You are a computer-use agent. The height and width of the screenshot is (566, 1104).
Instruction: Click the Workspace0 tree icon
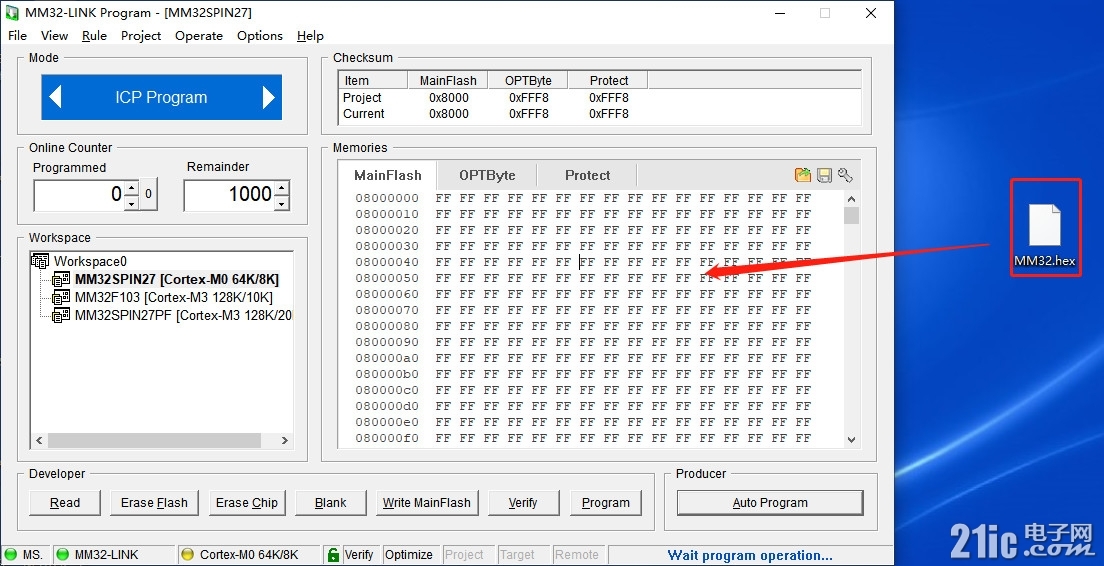tap(40, 261)
